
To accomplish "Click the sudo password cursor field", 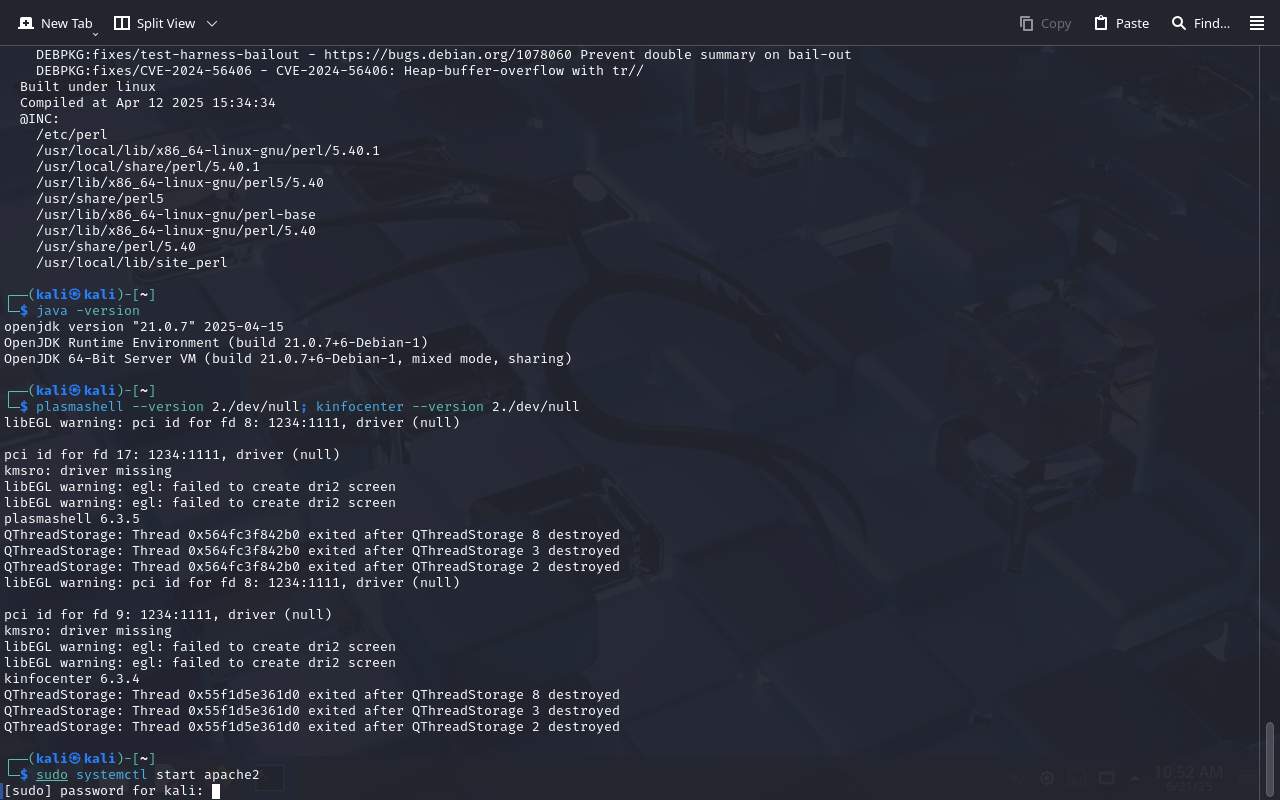I will click(x=215, y=791).
